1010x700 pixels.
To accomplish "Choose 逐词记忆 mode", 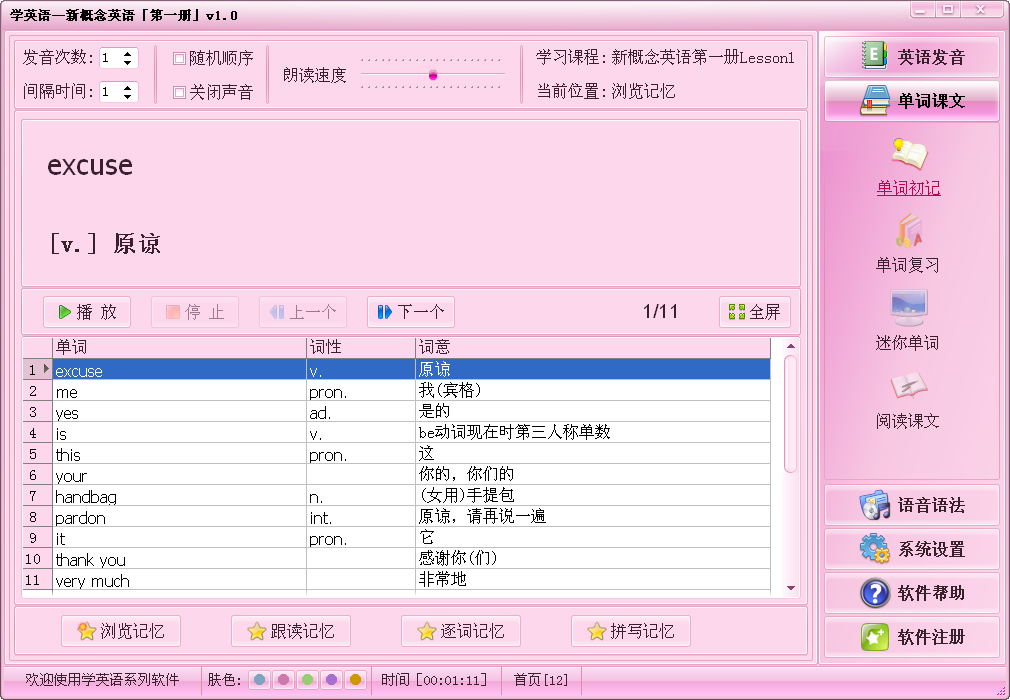I will 461,631.
